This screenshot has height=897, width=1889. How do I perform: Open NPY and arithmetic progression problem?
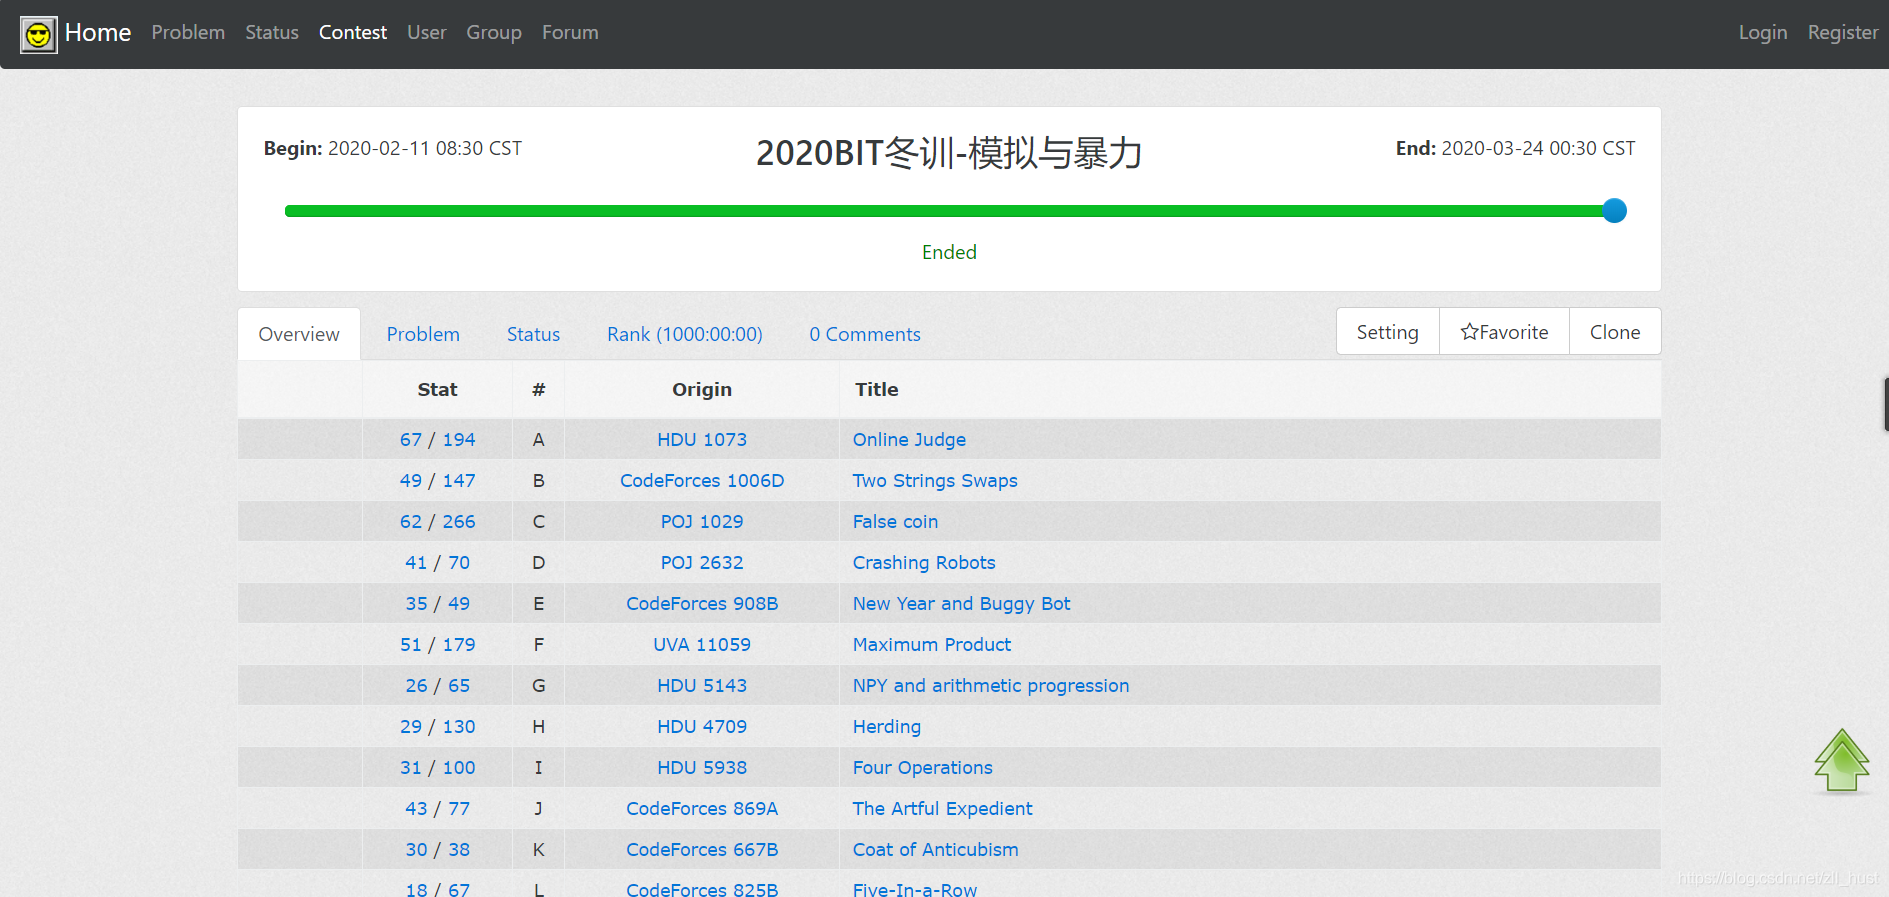pyautogui.click(x=991, y=685)
